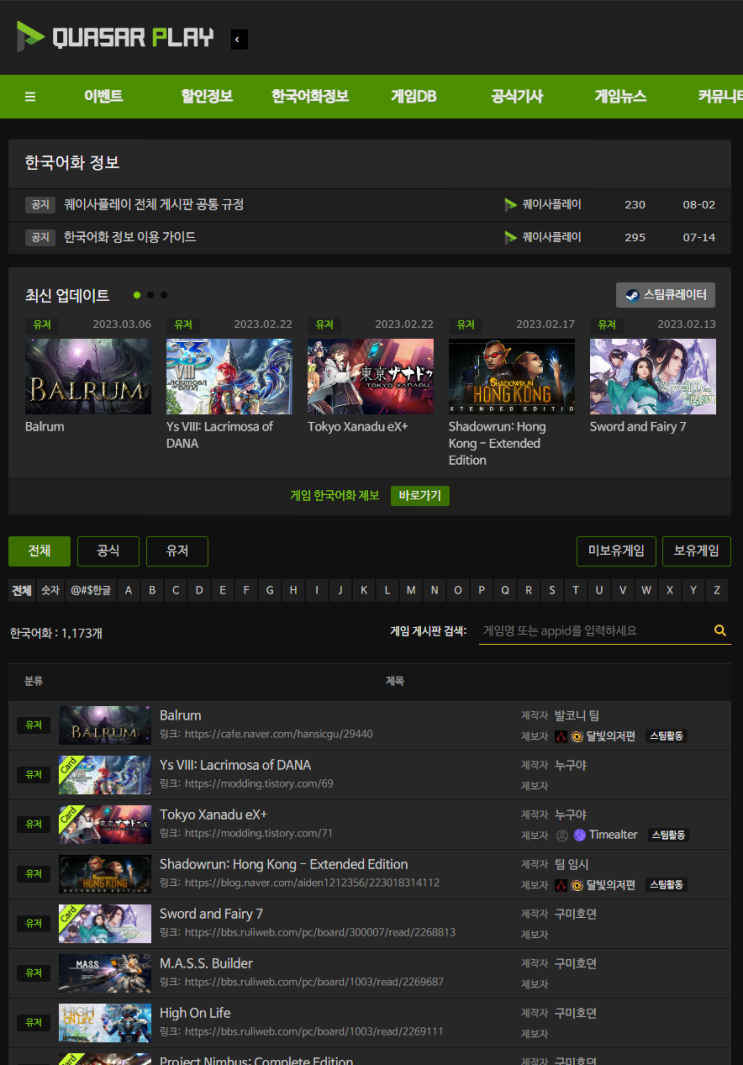Open Balrum list row thumbnail
Screen dimensions: 743x1065
pyautogui.click(x=105, y=725)
